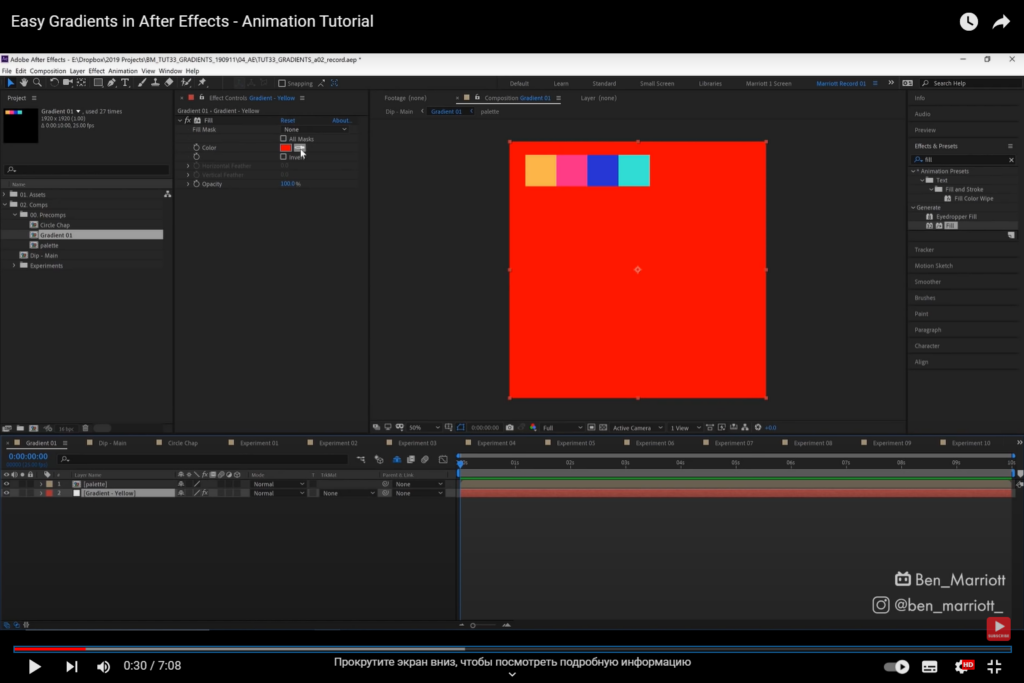The image size is (1024, 683).
Task: Open the Animation menu
Action: pos(123,71)
